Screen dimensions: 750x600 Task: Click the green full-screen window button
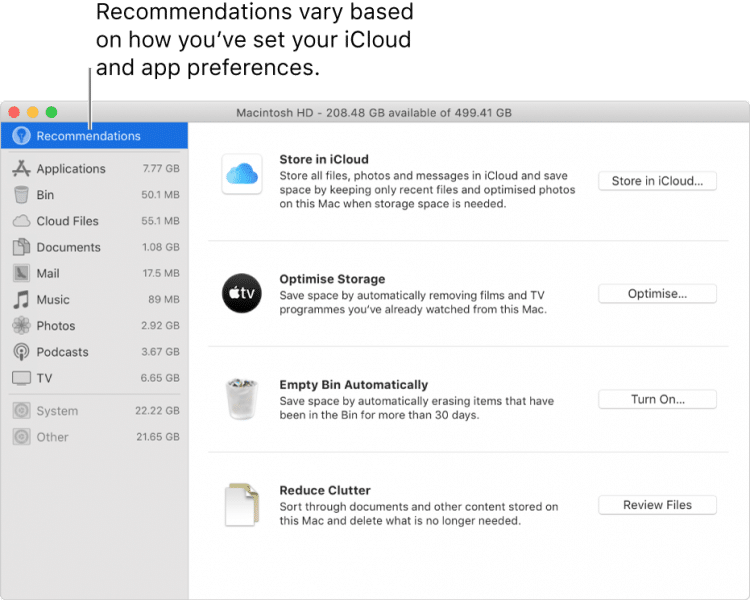click(51, 112)
